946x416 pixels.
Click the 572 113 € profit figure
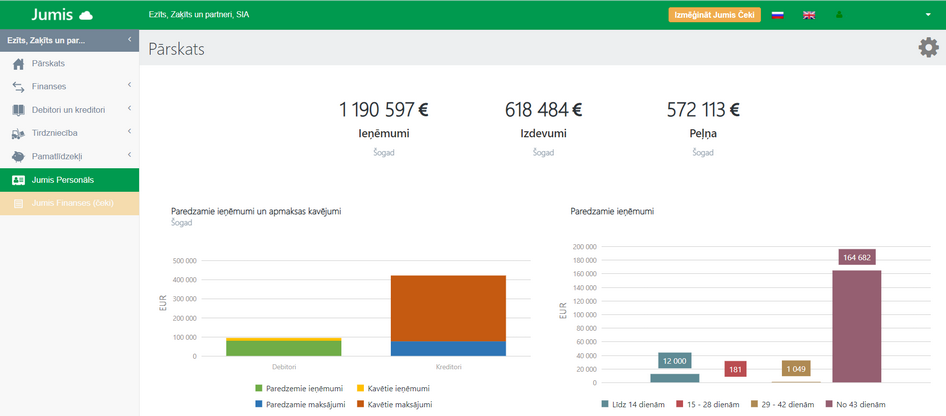coord(703,110)
